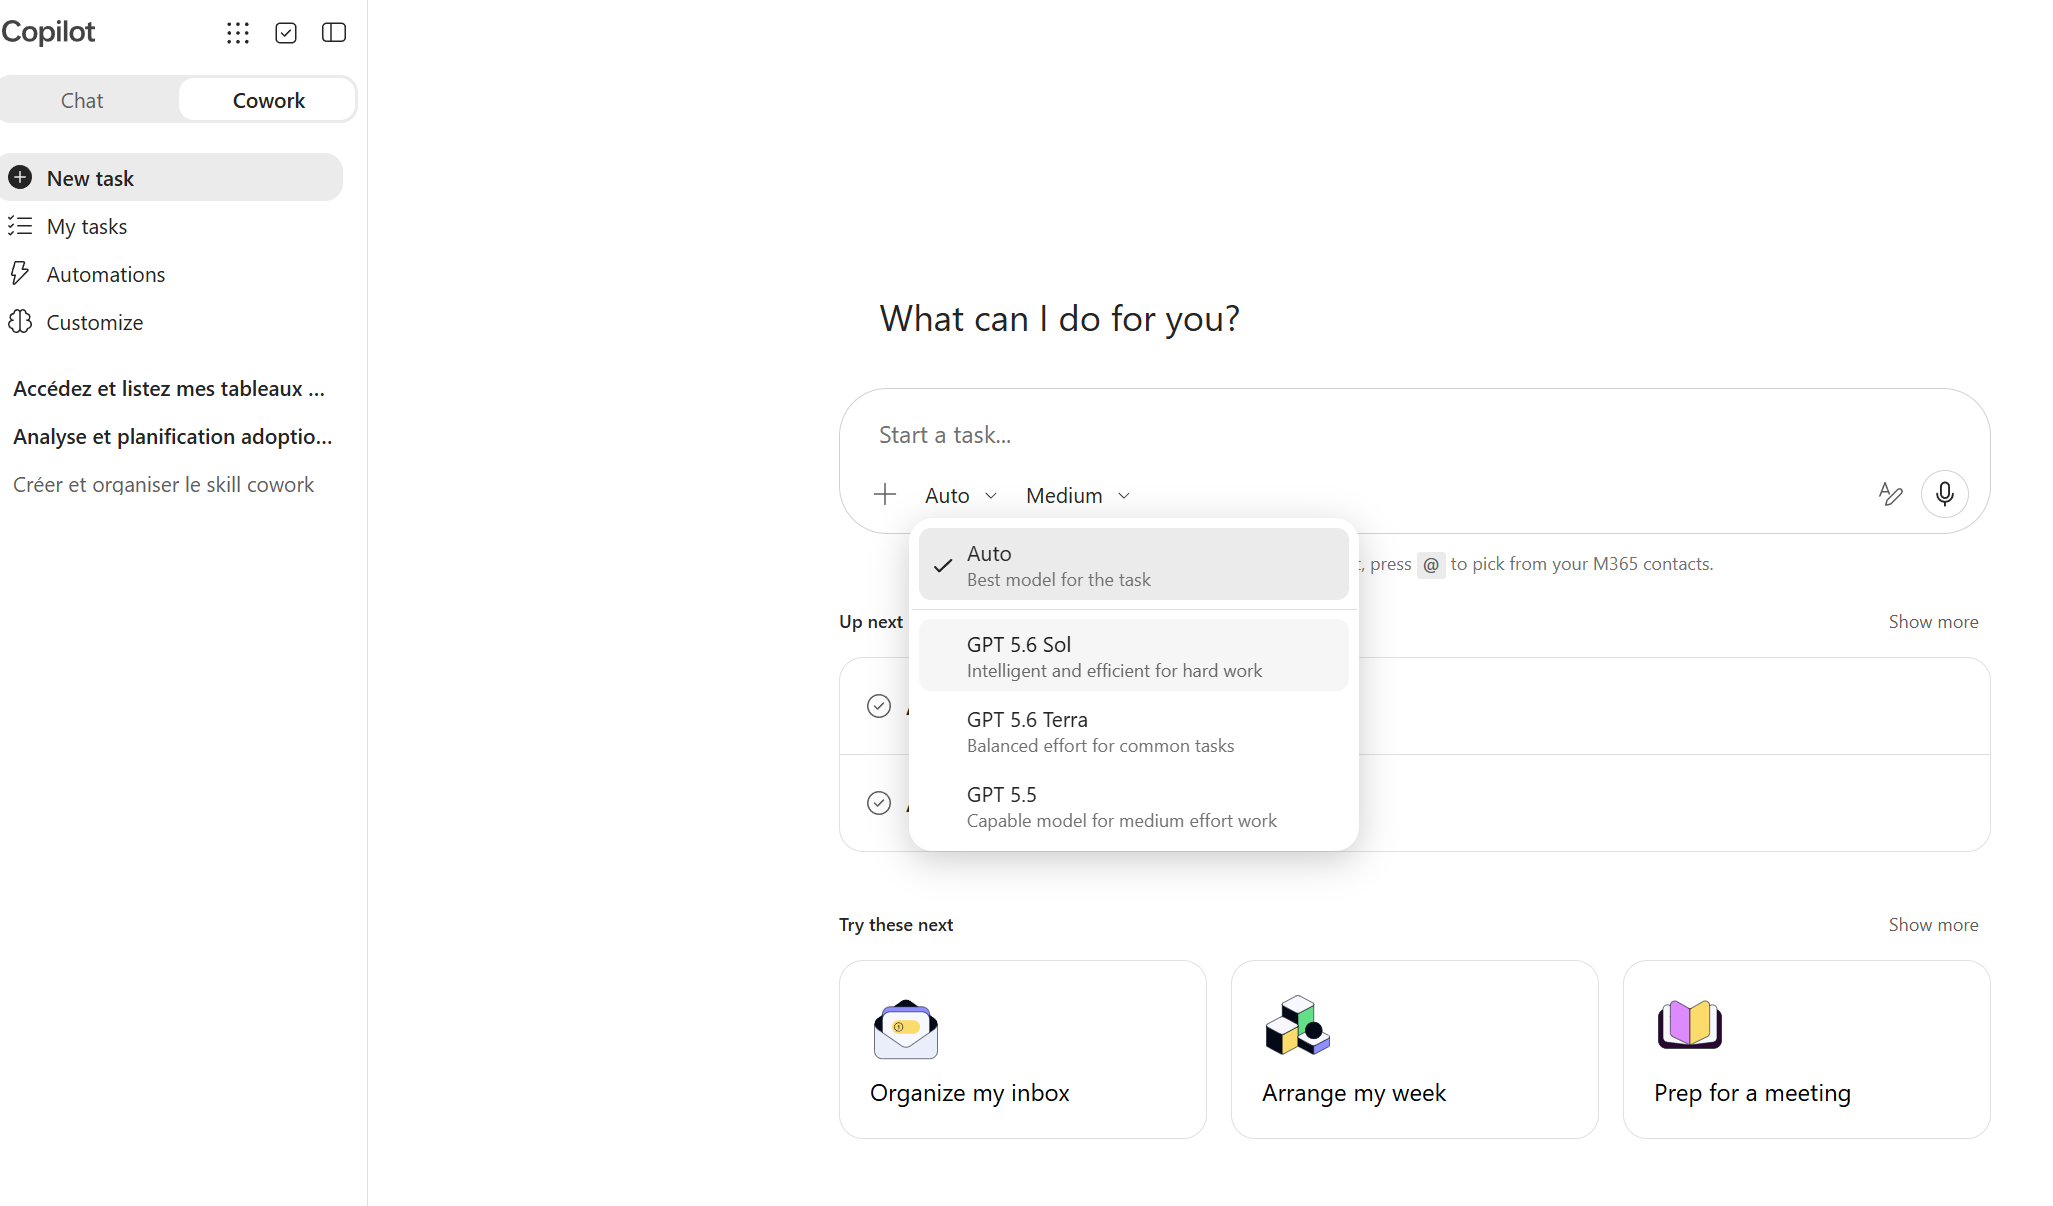Screen dimensions: 2053x1206
Task: Select GPT 5.6 Sol model
Action: [1134, 656]
